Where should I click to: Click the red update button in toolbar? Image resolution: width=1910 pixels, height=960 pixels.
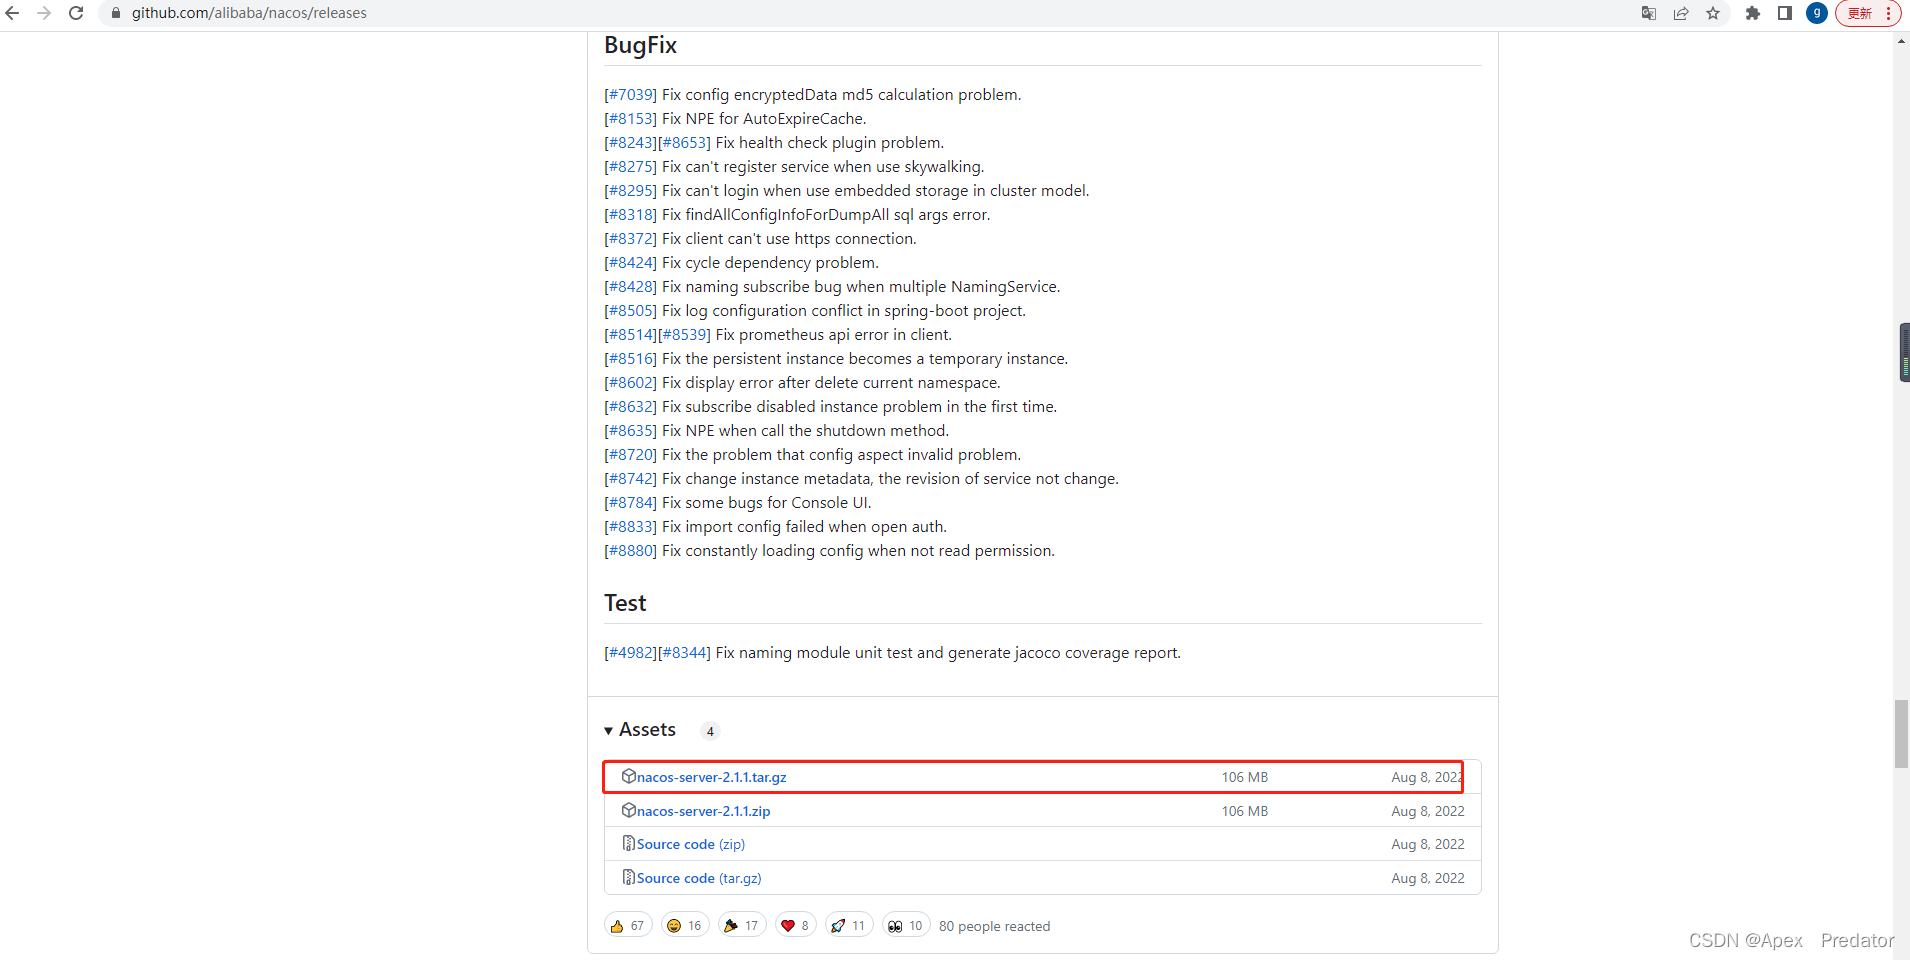tap(1867, 13)
